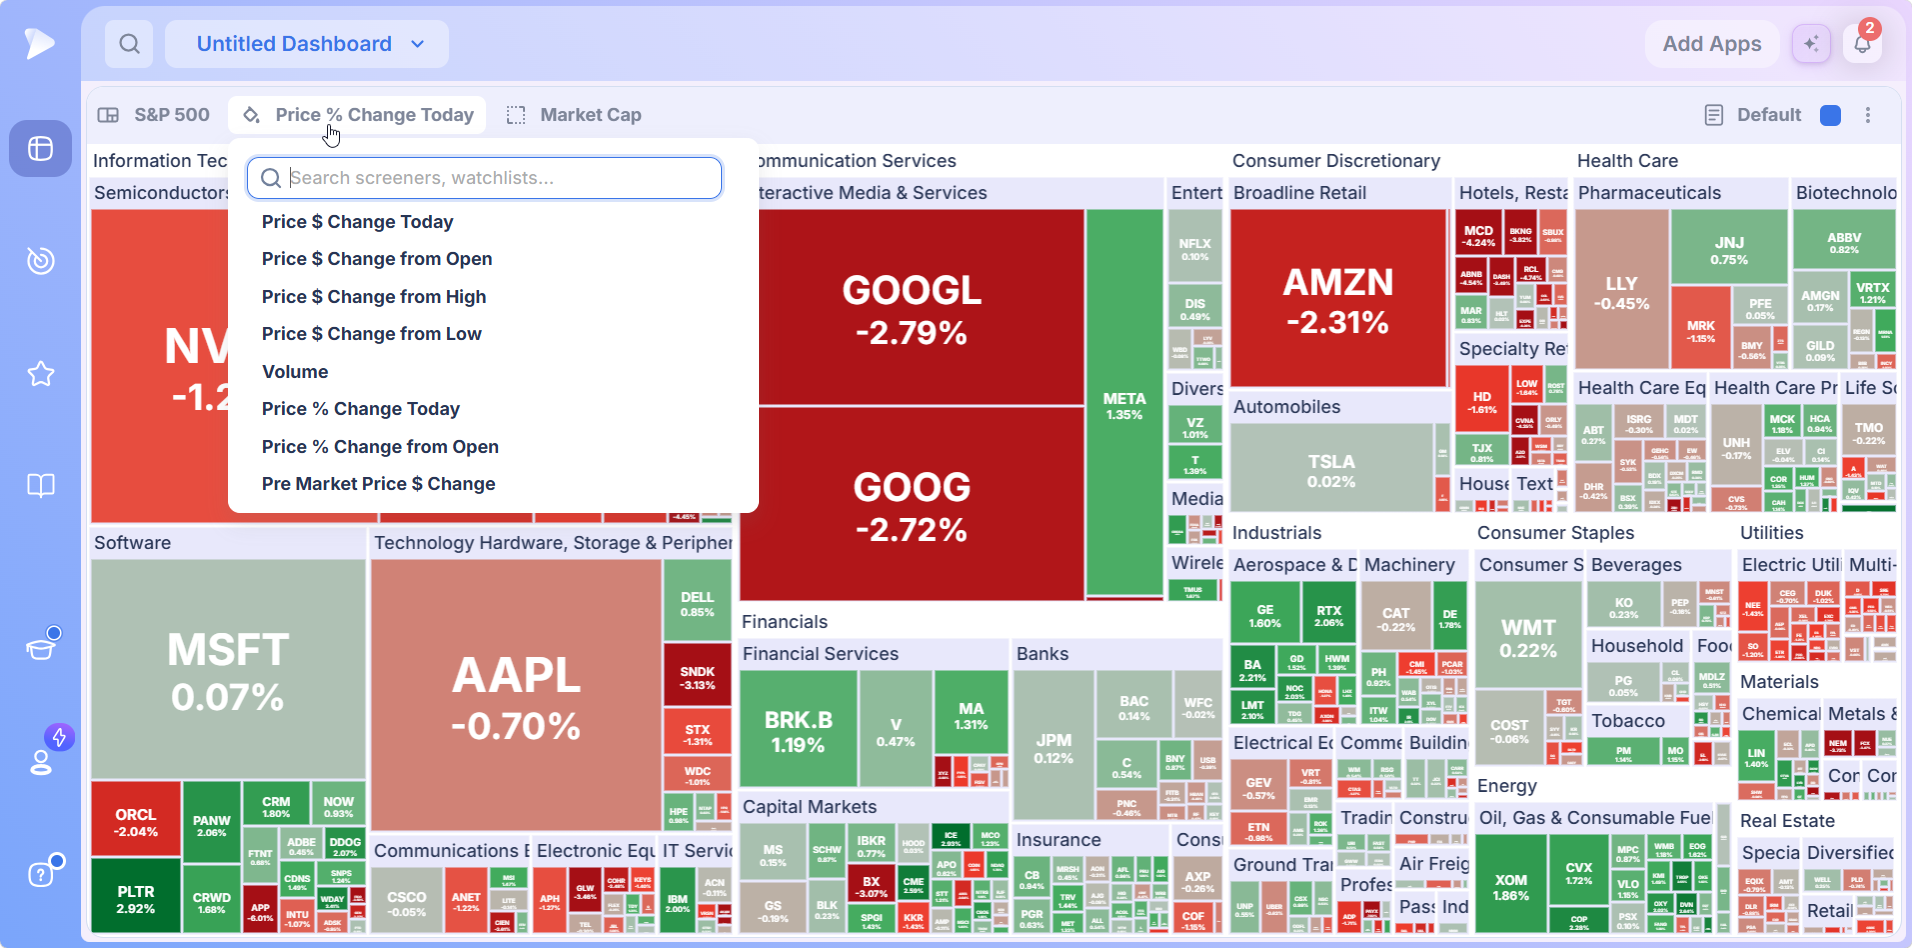Open the help question mark icon
This screenshot has height=948, width=1912.
click(x=40, y=874)
